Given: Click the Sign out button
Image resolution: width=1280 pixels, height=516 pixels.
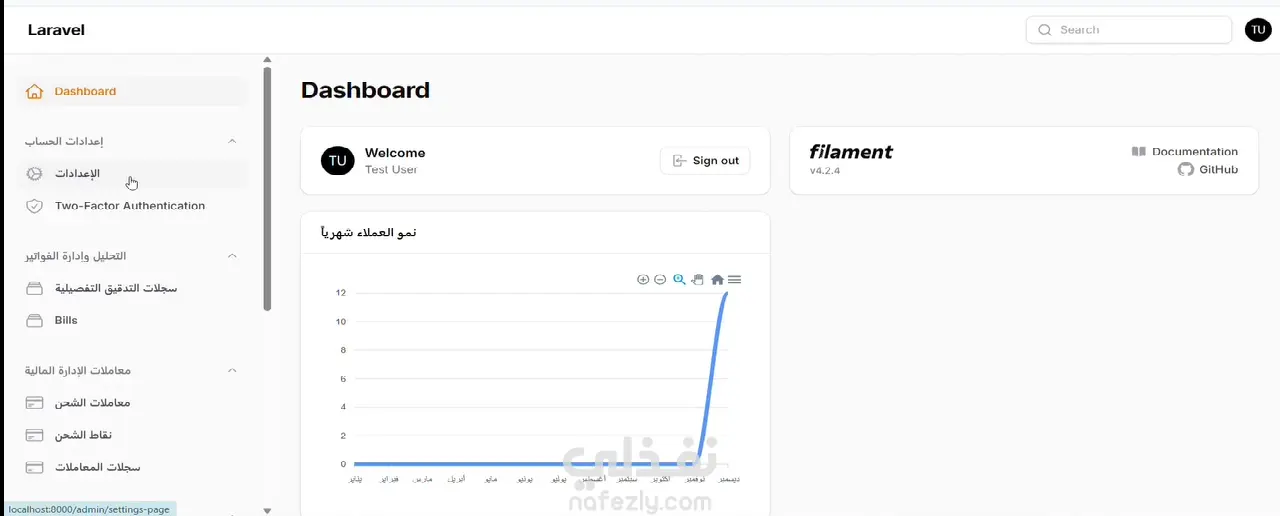Looking at the screenshot, I should pyautogui.click(x=705, y=160).
